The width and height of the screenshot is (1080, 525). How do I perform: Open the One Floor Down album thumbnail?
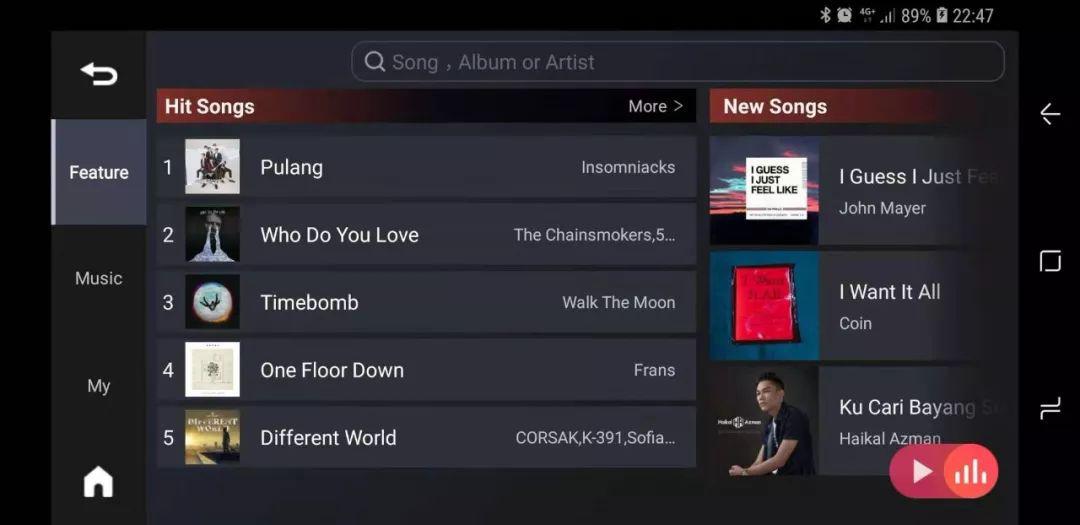tap(212, 369)
